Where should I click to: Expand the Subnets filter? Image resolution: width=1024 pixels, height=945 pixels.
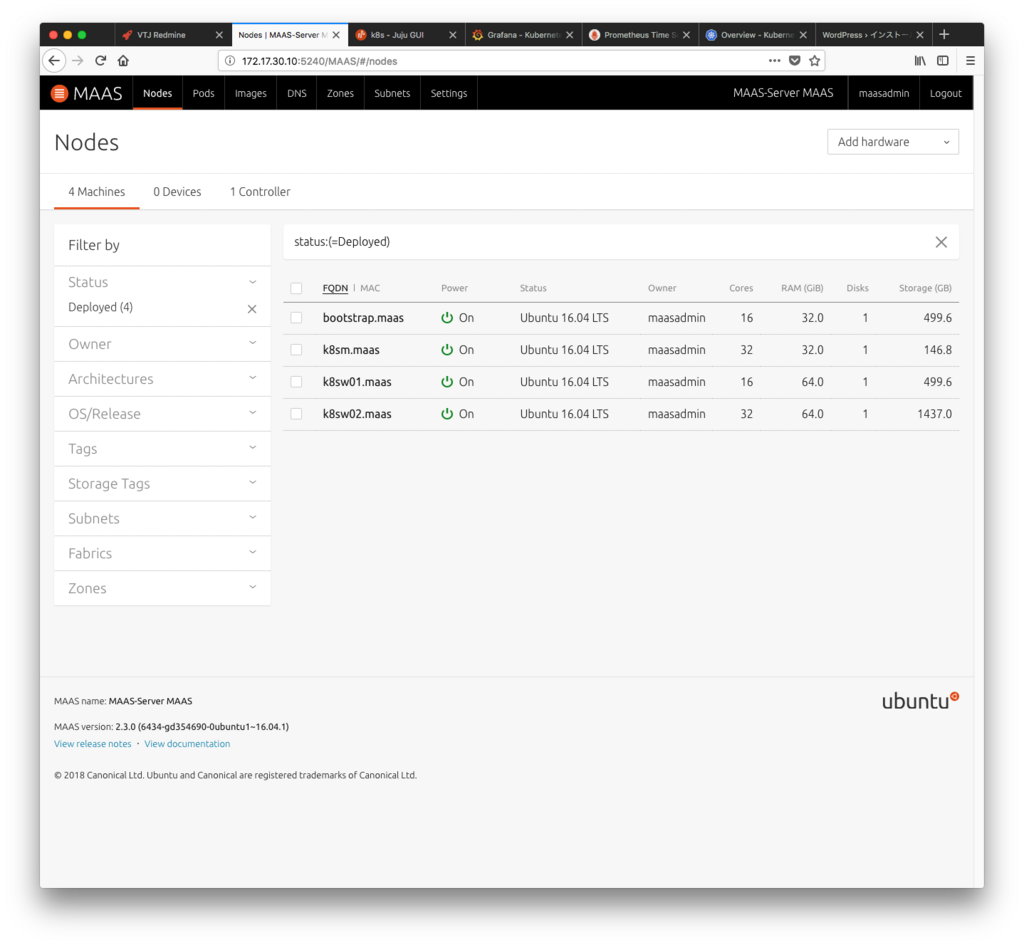pos(162,519)
